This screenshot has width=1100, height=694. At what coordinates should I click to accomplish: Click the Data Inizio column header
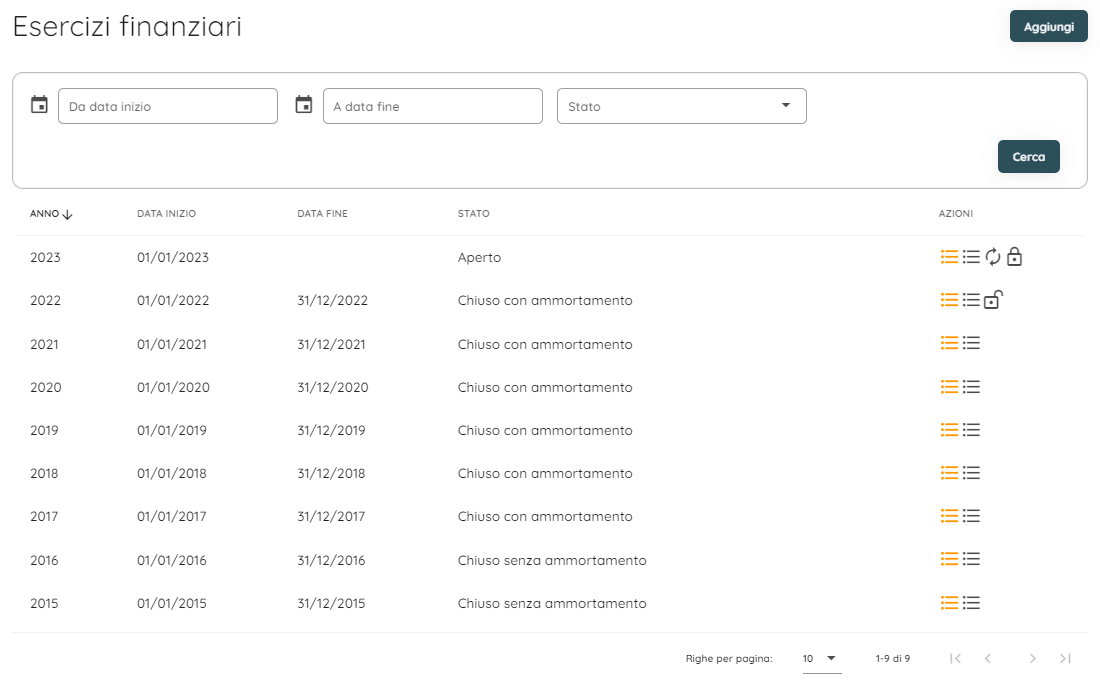click(166, 214)
